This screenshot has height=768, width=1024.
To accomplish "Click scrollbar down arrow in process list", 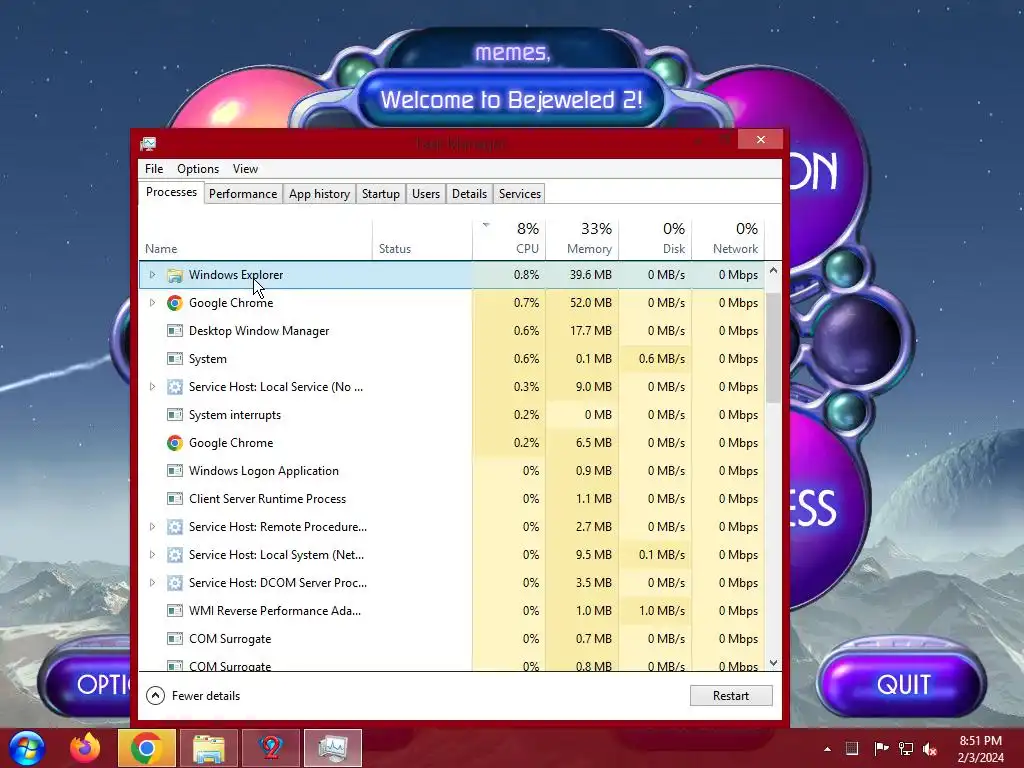I will 773,663.
